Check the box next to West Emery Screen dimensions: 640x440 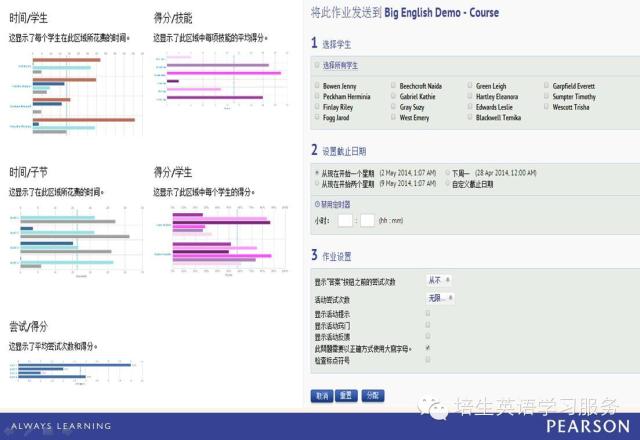[394, 117]
